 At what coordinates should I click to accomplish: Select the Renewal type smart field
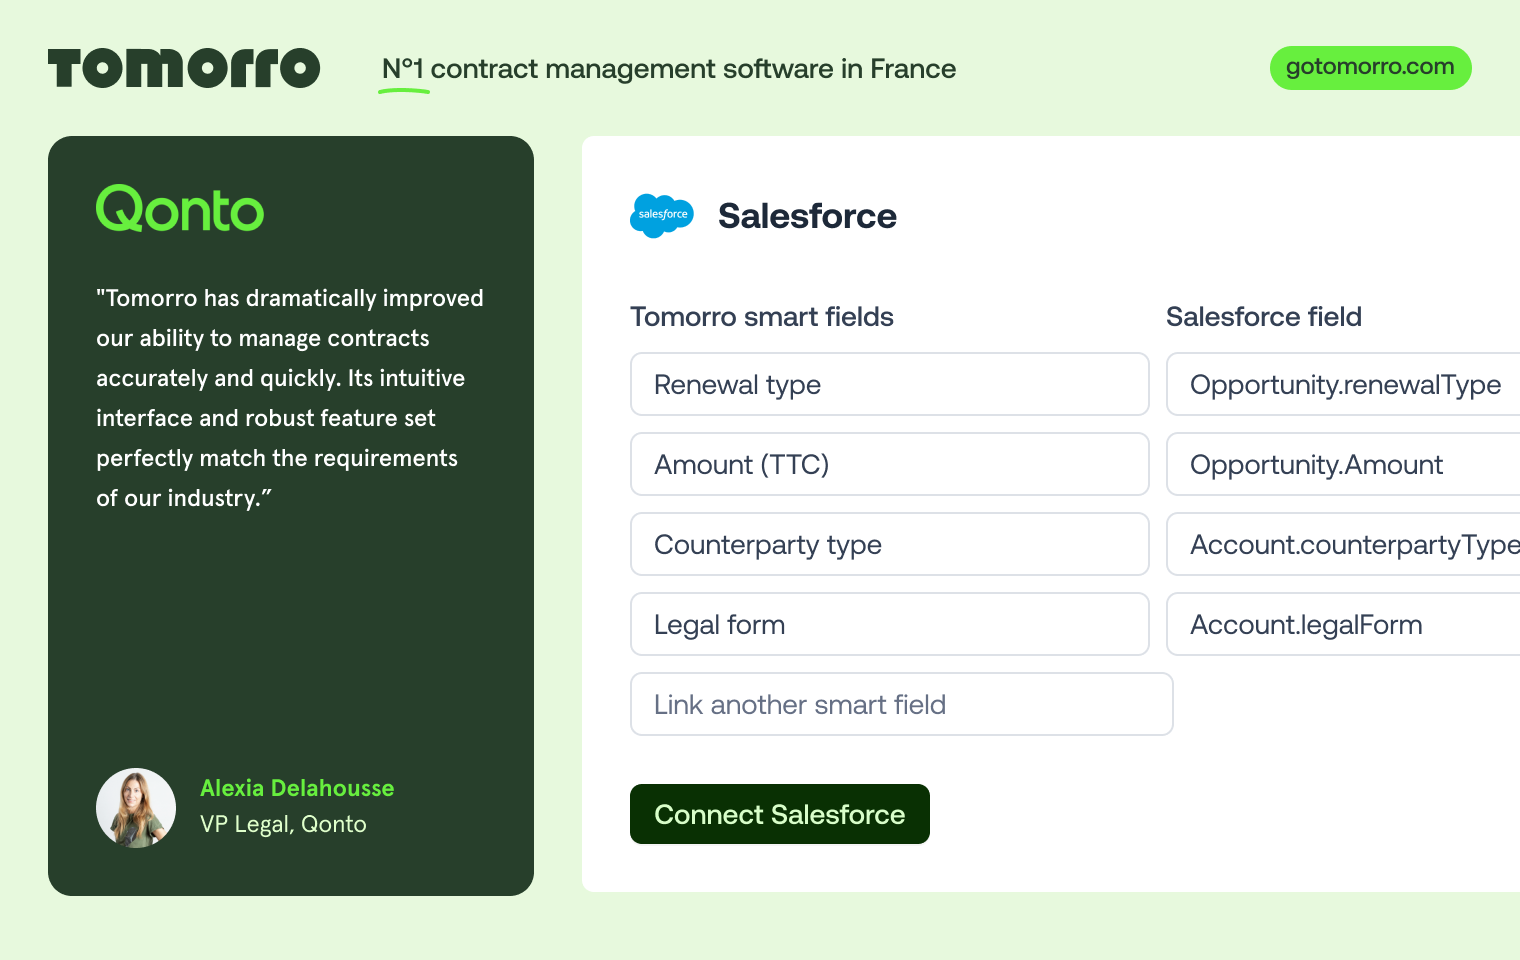889,384
